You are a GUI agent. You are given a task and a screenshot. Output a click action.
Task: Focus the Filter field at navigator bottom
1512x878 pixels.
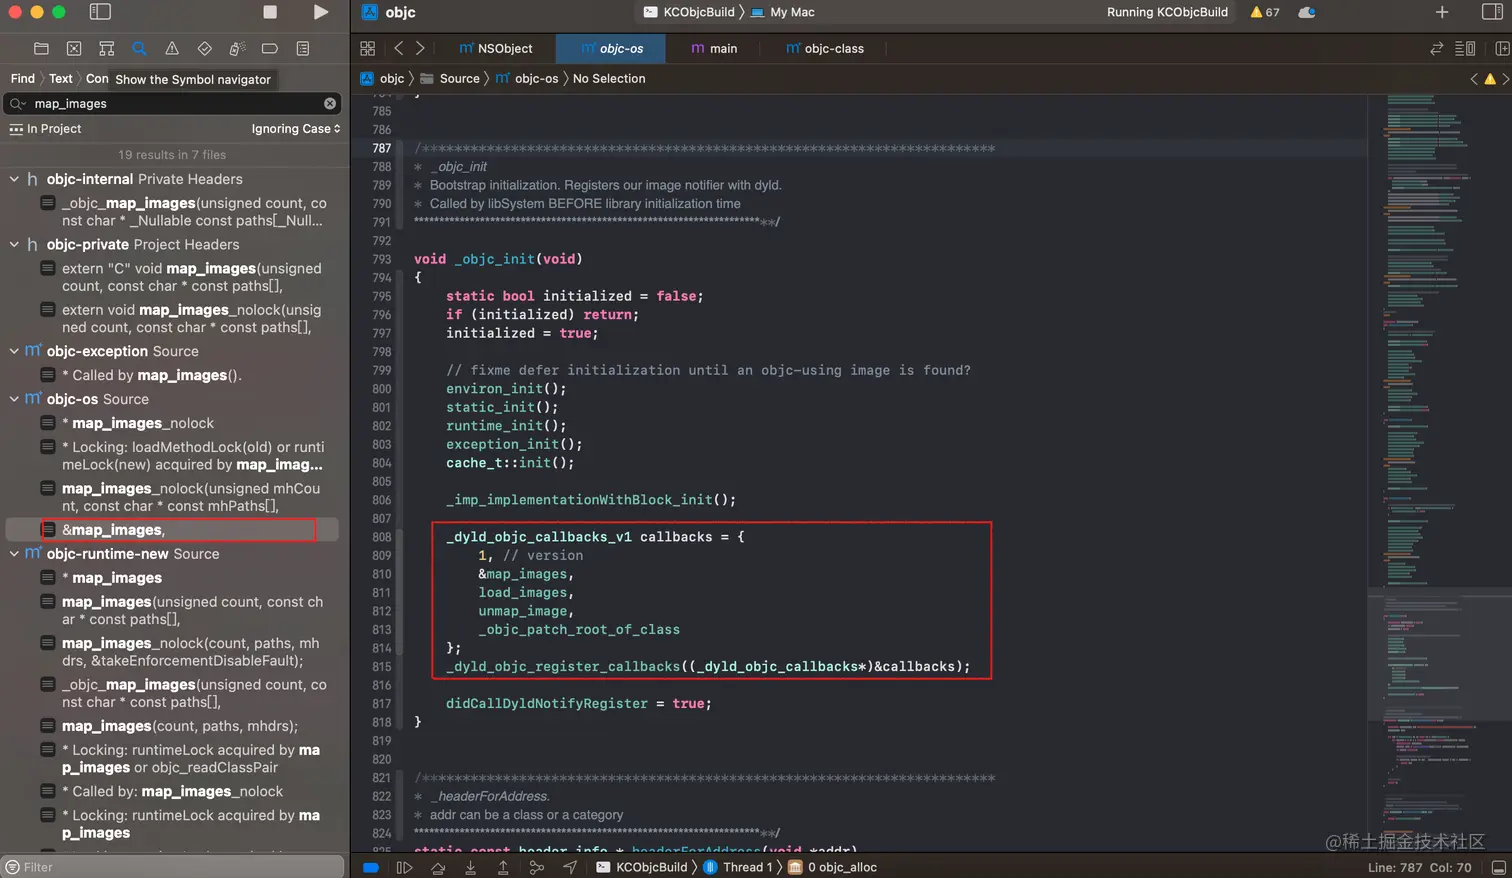(x=173, y=867)
